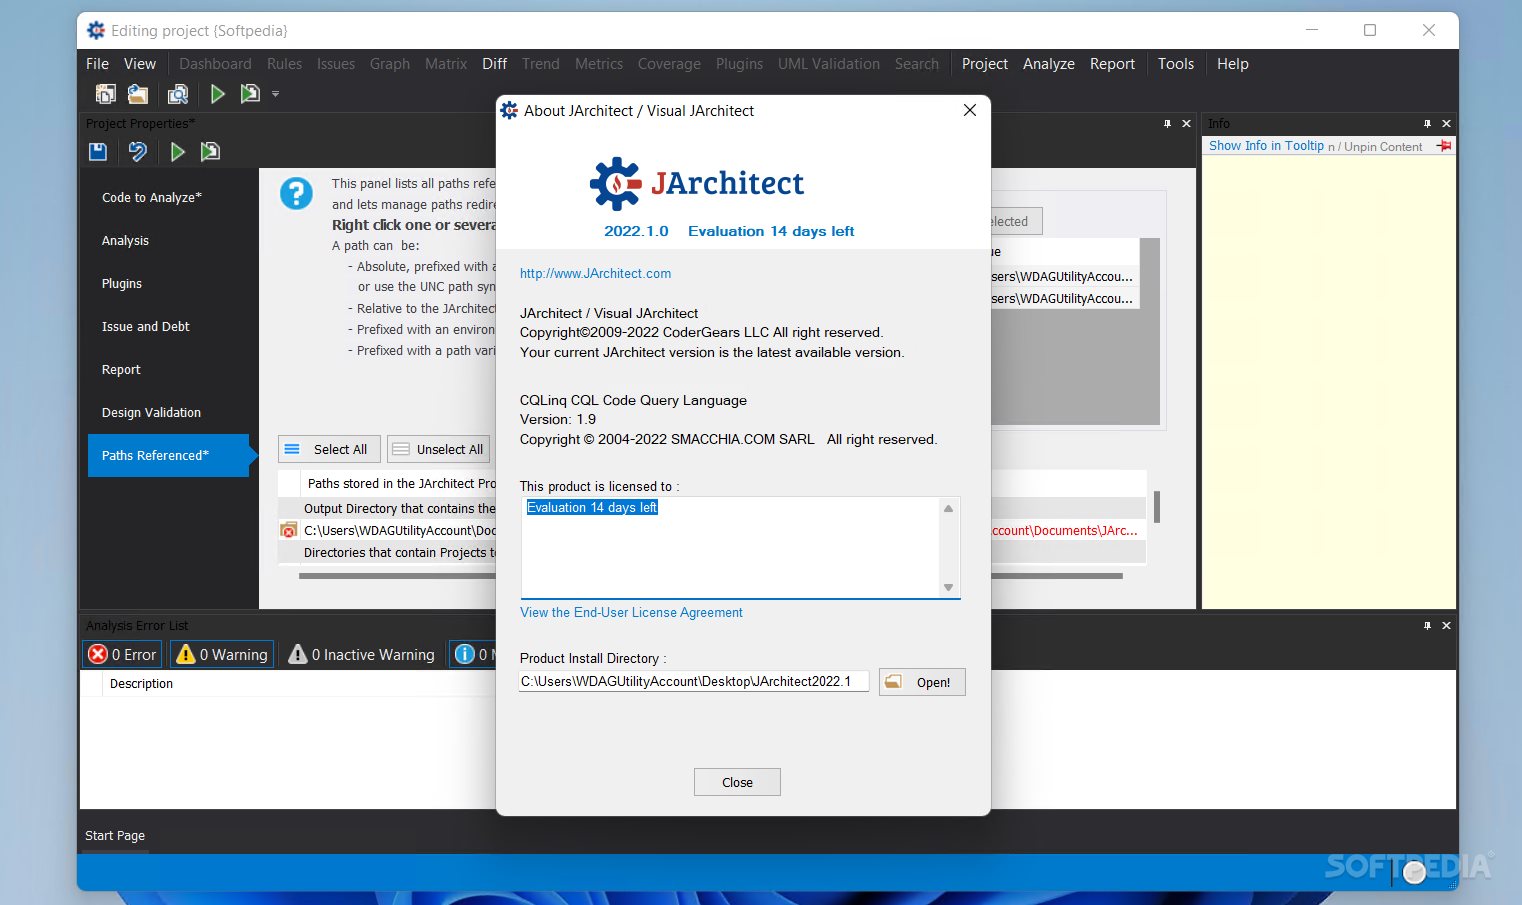Select the Report sidebar section
The height and width of the screenshot is (905, 1522).
[168, 370]
